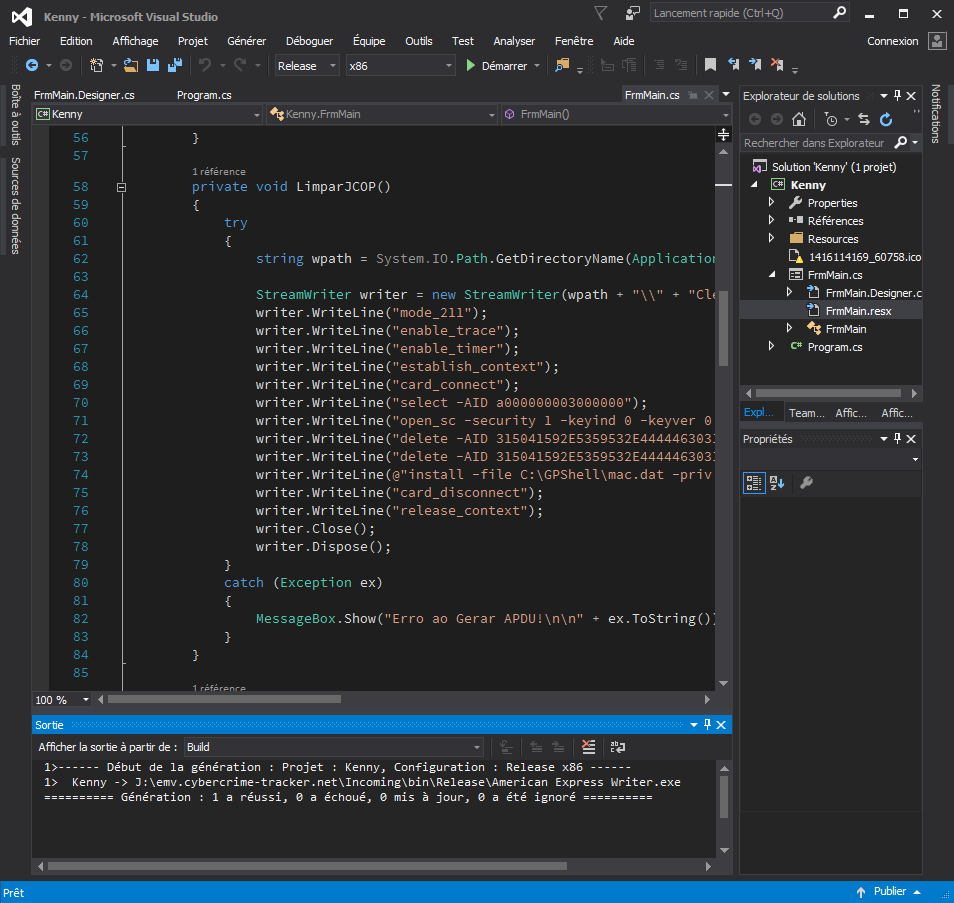Open the Release configuration dropdown
The height and width of the screenshot is (903, 954).
tap(308, 66)
